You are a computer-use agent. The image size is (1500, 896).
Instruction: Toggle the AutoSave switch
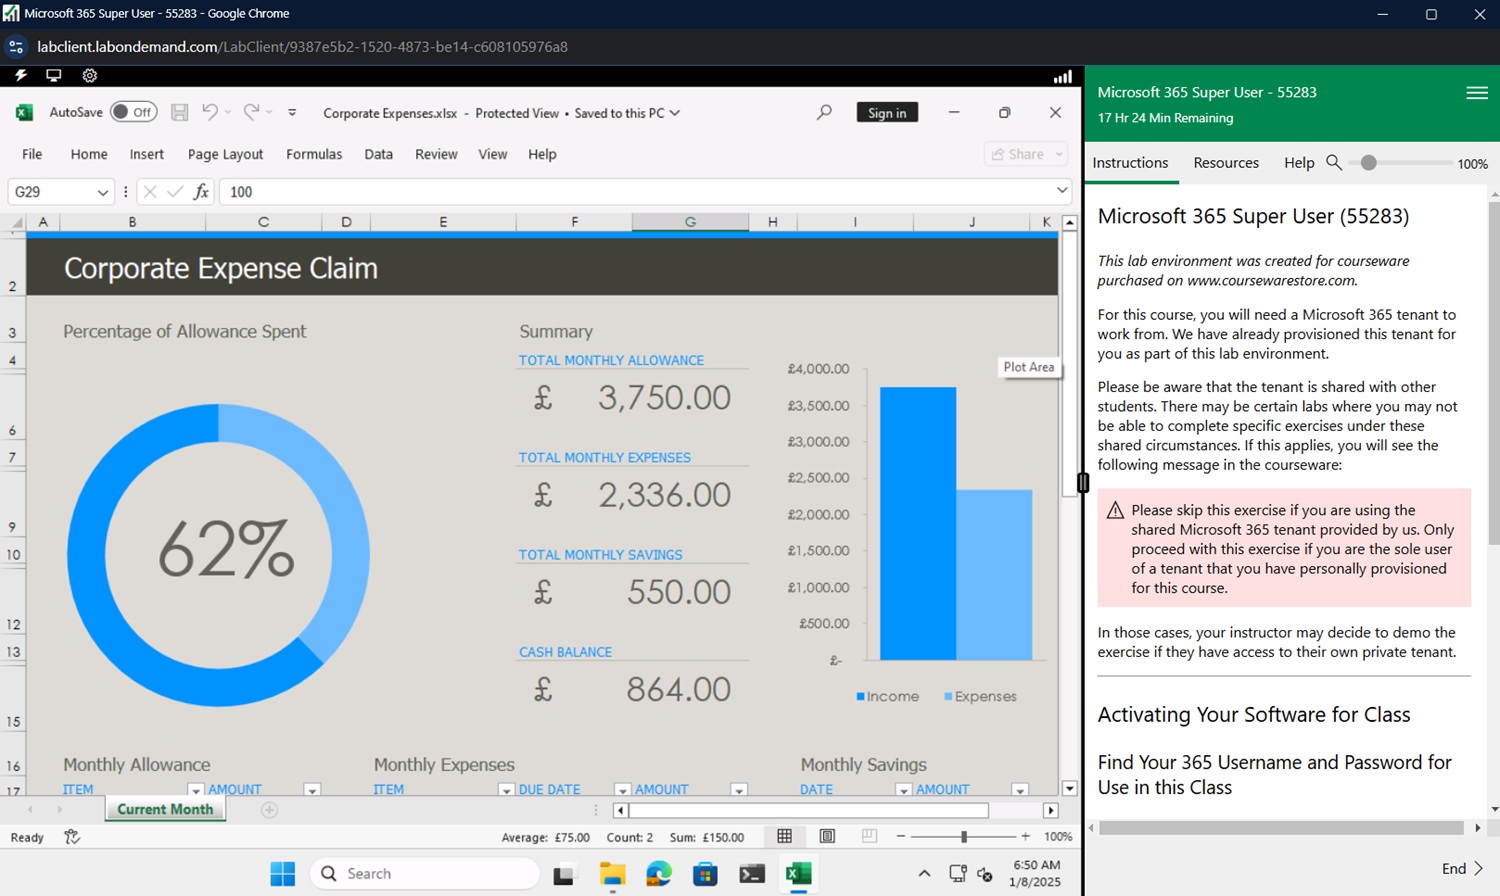click(133, 112)
